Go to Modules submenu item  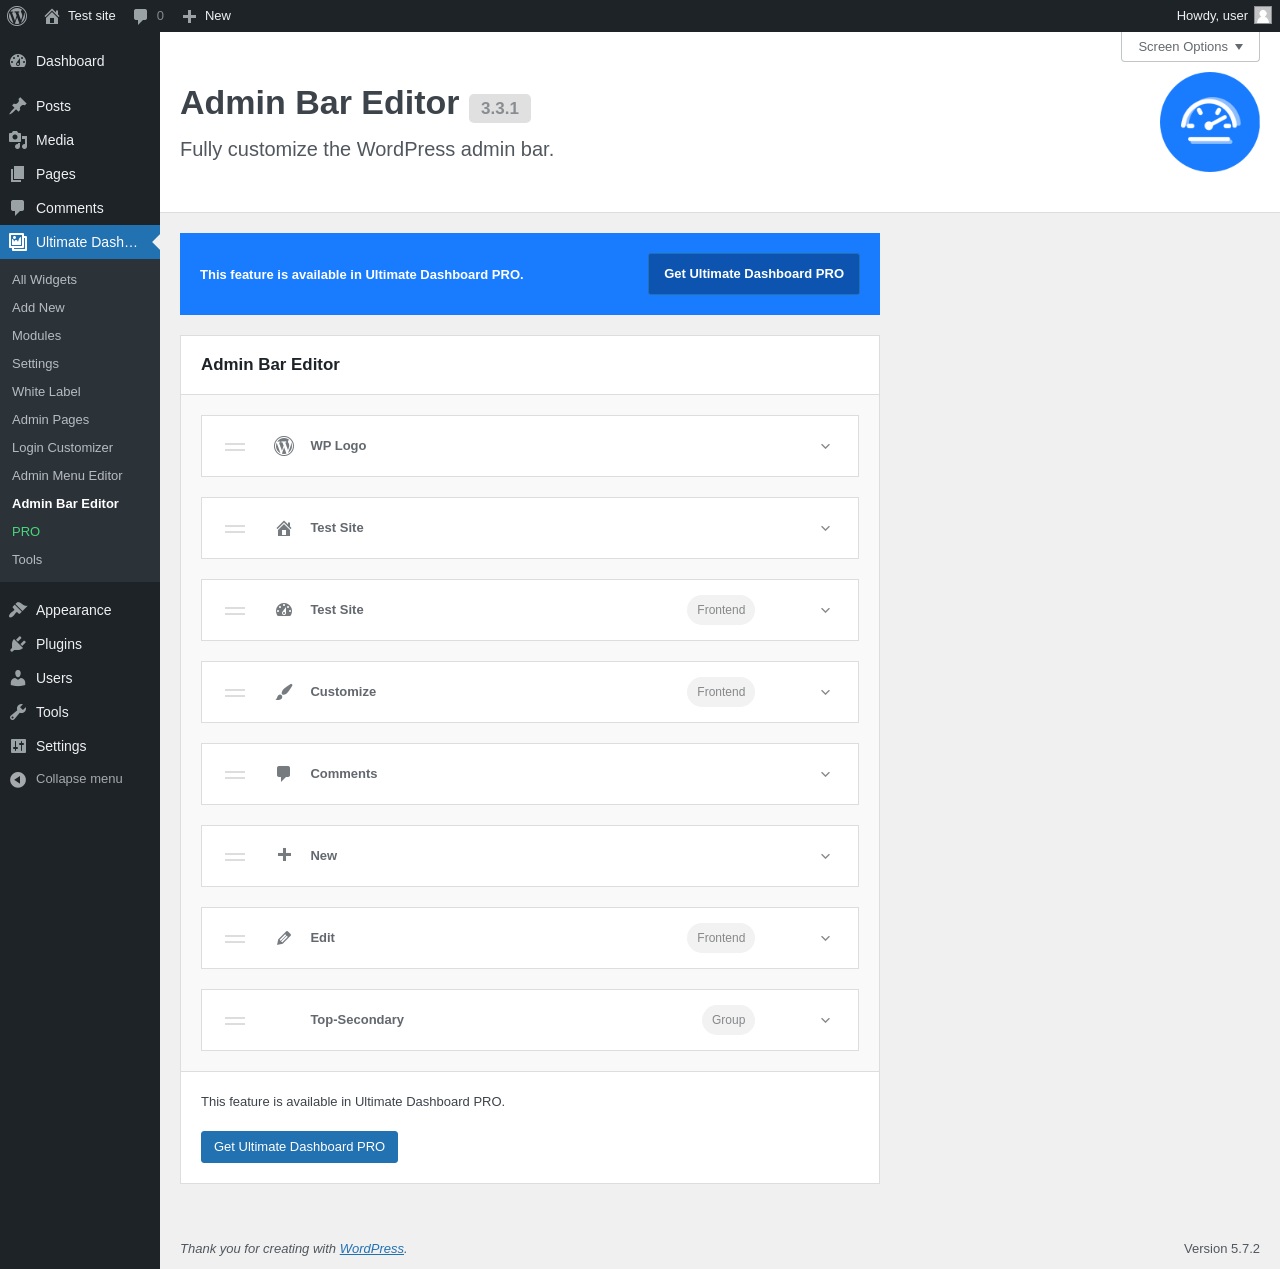coord(80,336)
